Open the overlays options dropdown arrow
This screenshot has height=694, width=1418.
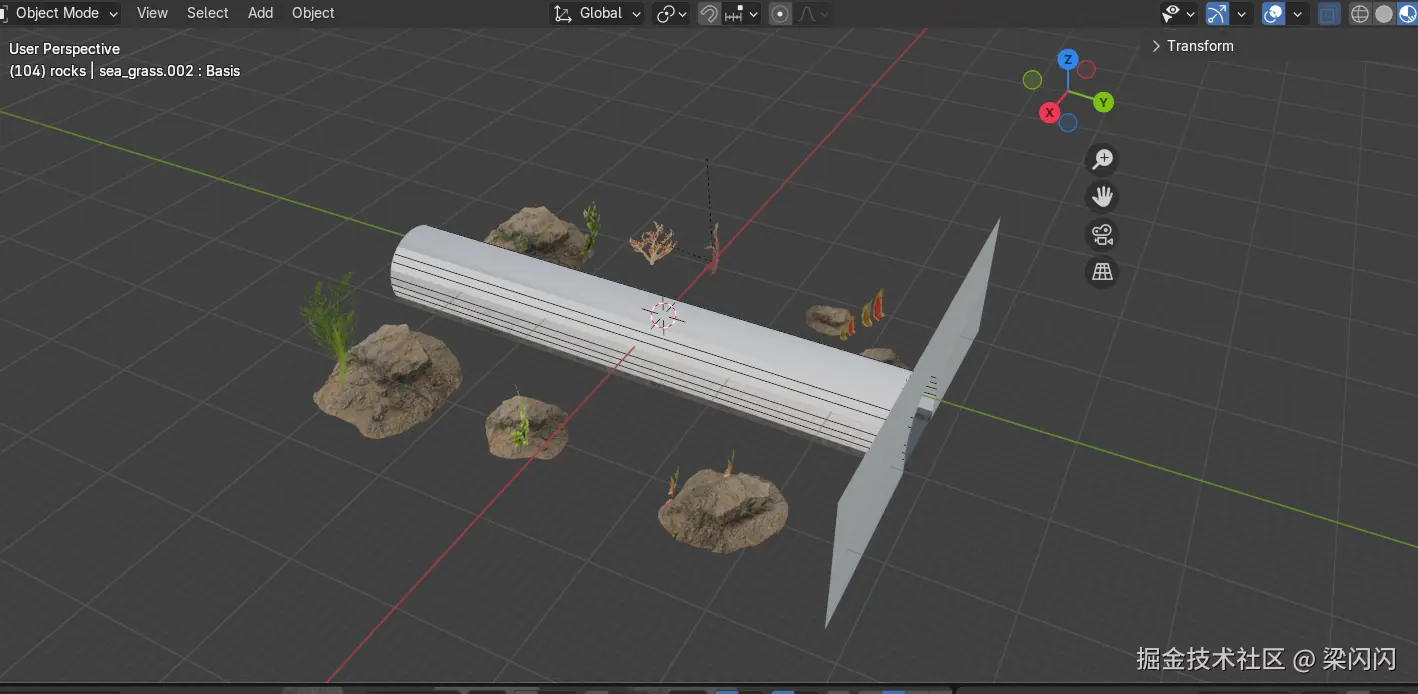coord(1297,13)
